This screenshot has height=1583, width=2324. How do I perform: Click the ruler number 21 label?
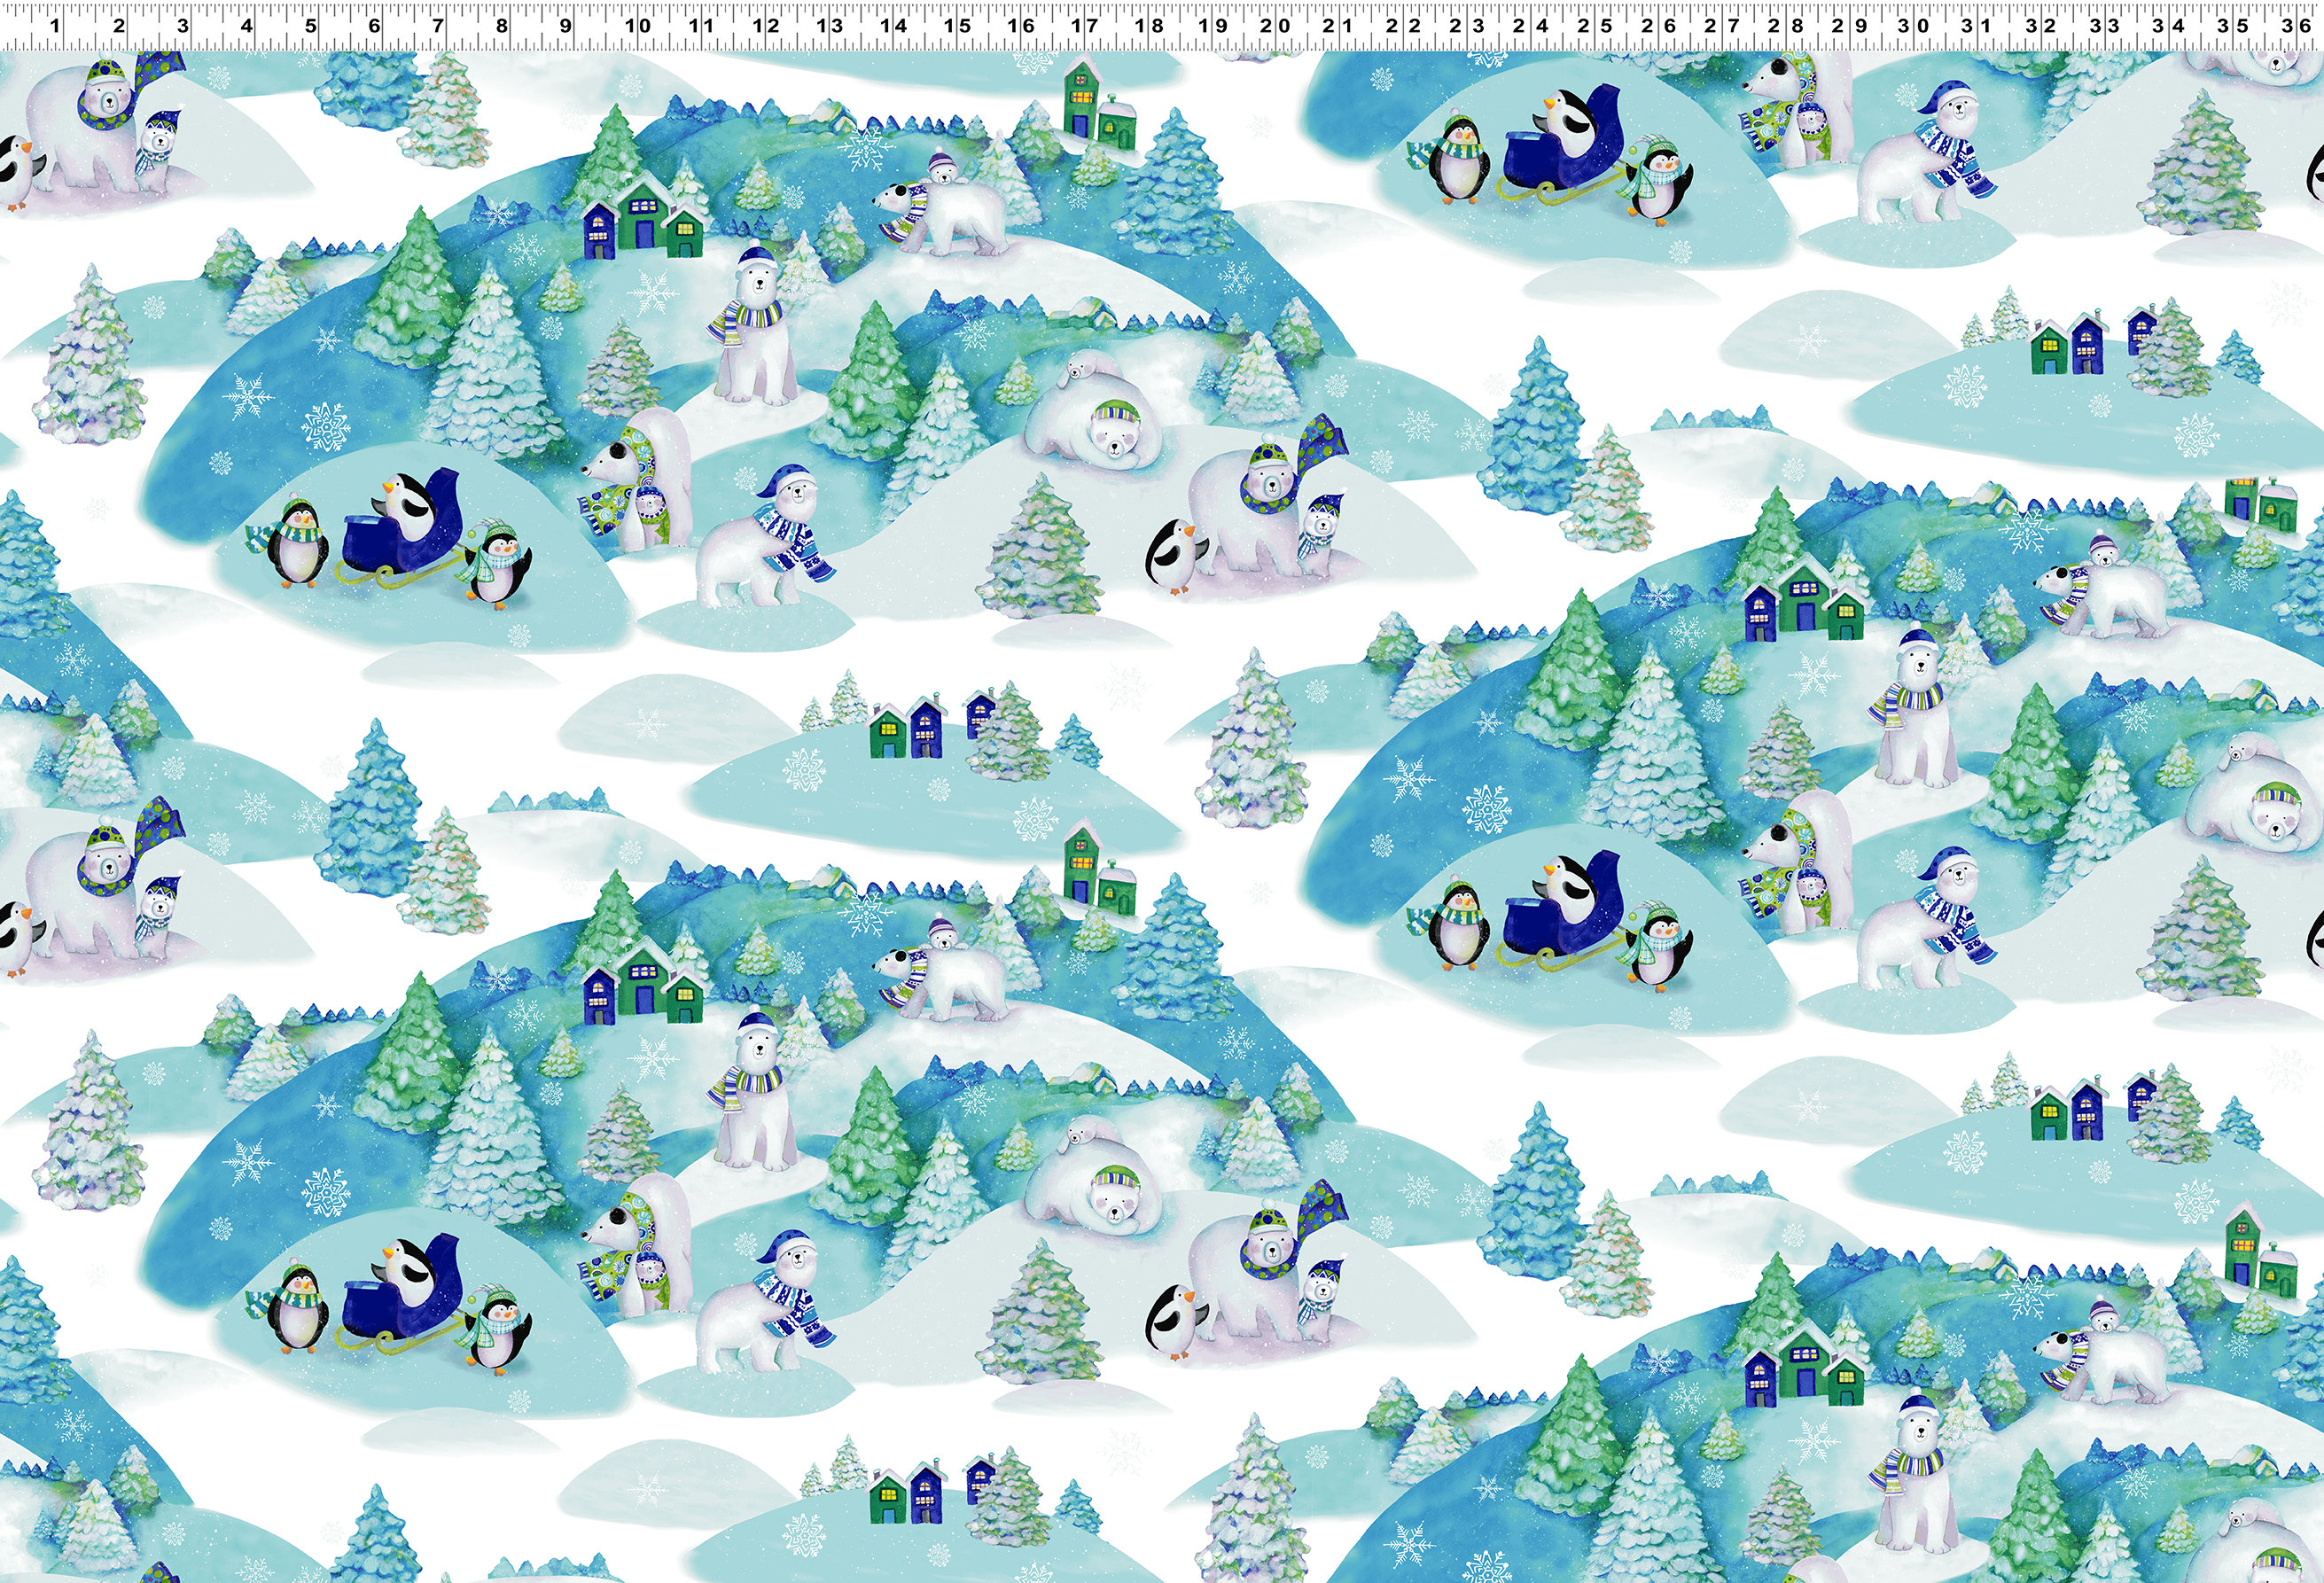click(x=1338, y=26)
